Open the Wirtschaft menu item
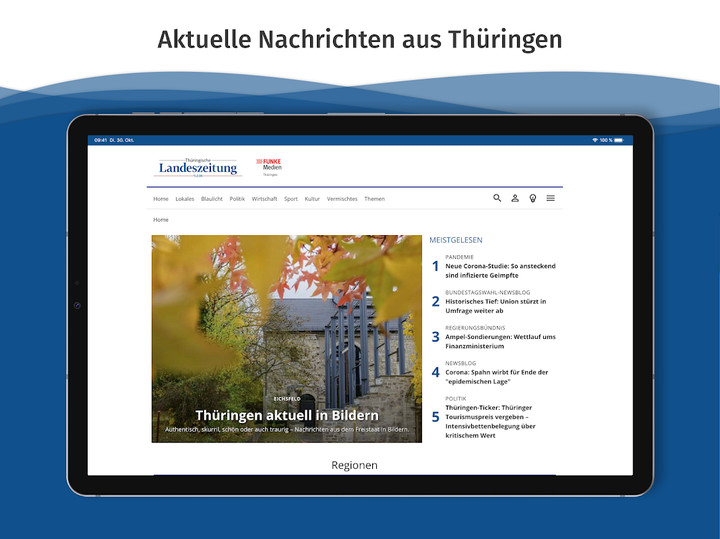720x539 pixels. pyautogui.click(x=264, y=199)
